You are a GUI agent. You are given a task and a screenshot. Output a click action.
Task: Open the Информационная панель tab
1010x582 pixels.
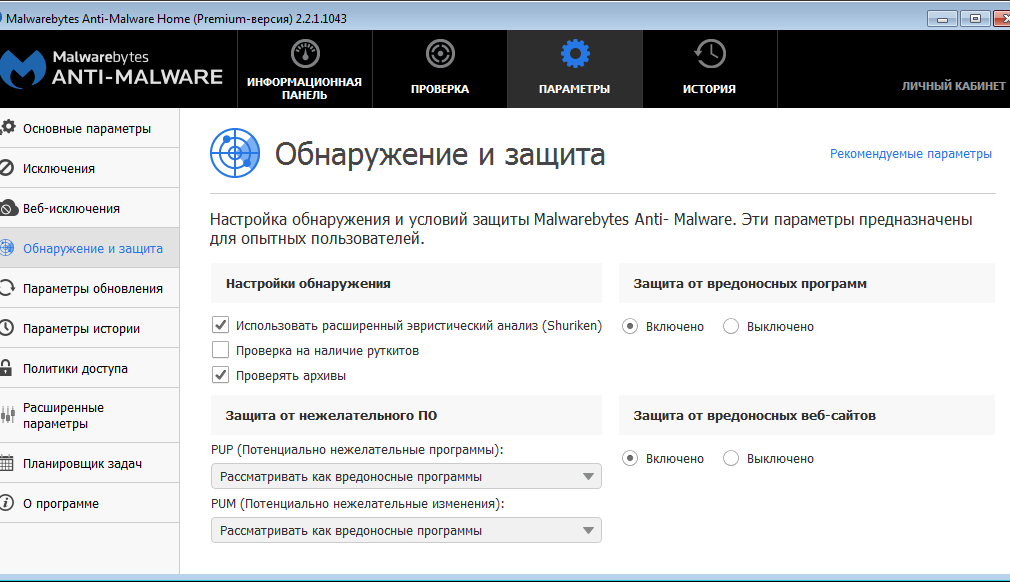(x=305, y=69)
